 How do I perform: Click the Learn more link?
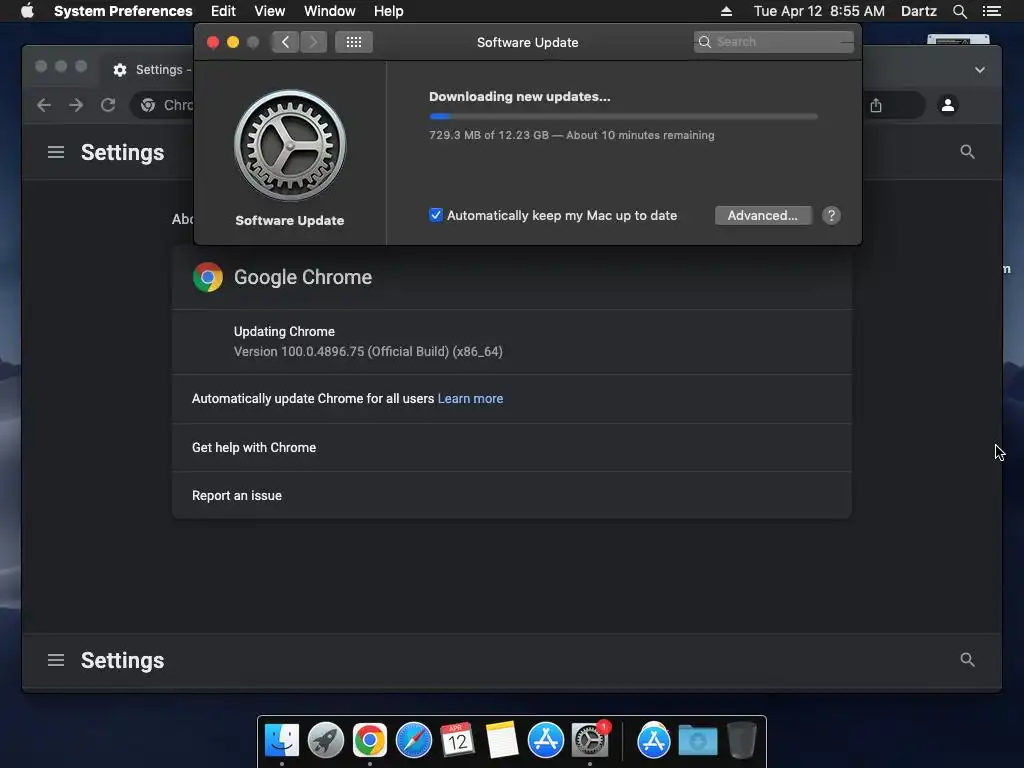(470, 398)
